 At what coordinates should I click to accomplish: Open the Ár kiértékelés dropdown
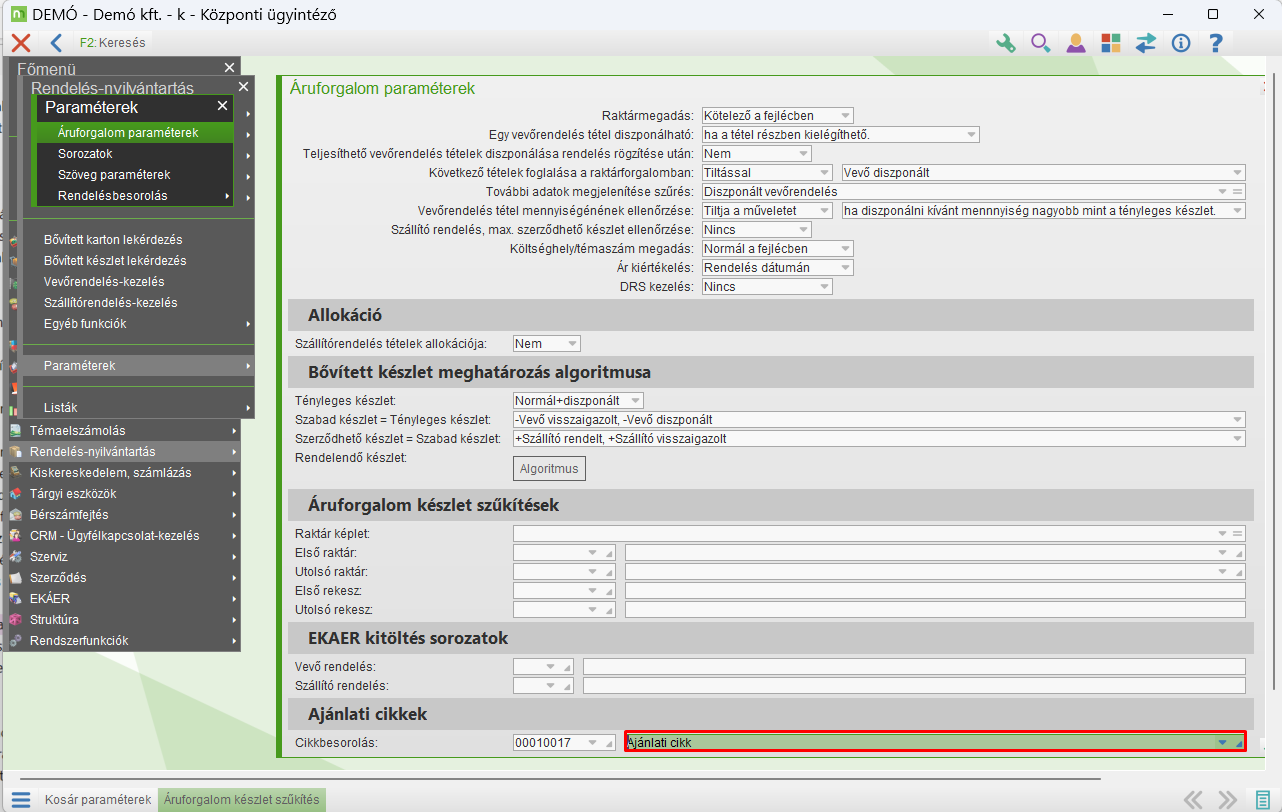point(845,267)
